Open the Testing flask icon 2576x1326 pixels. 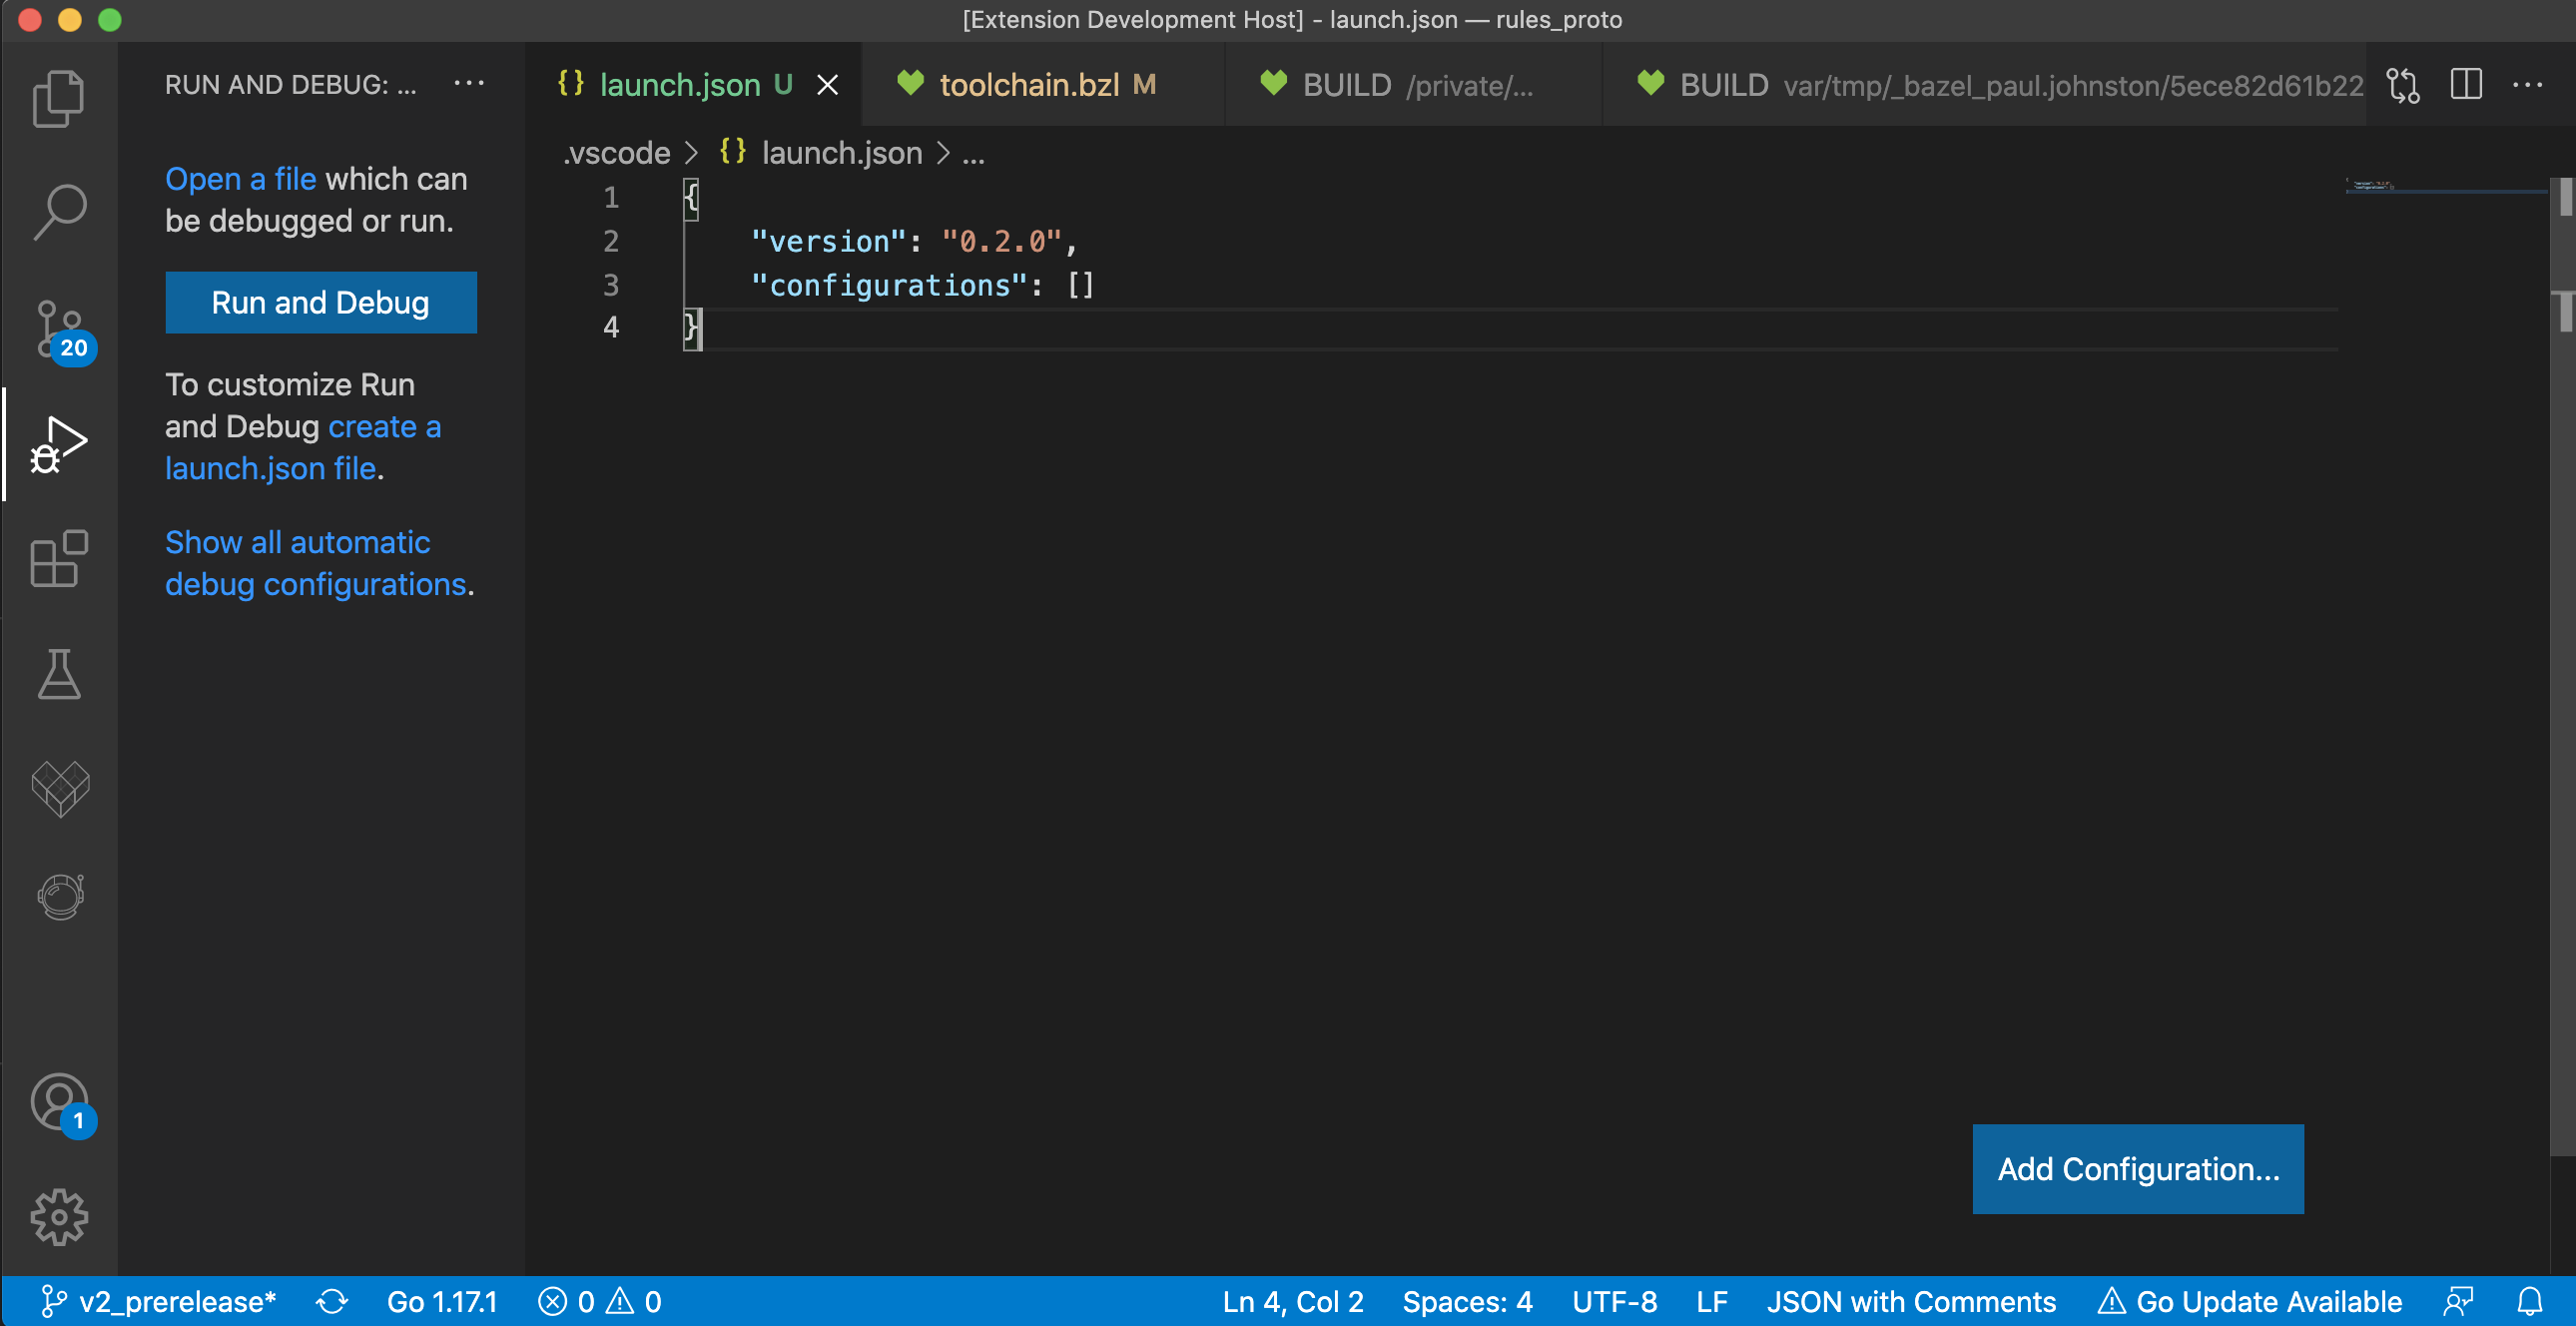(x=59, y=673)
